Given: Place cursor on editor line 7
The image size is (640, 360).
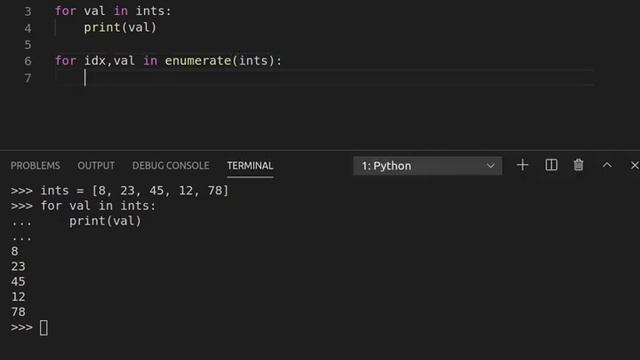Looking at the screenshot, I should point(324,78).
